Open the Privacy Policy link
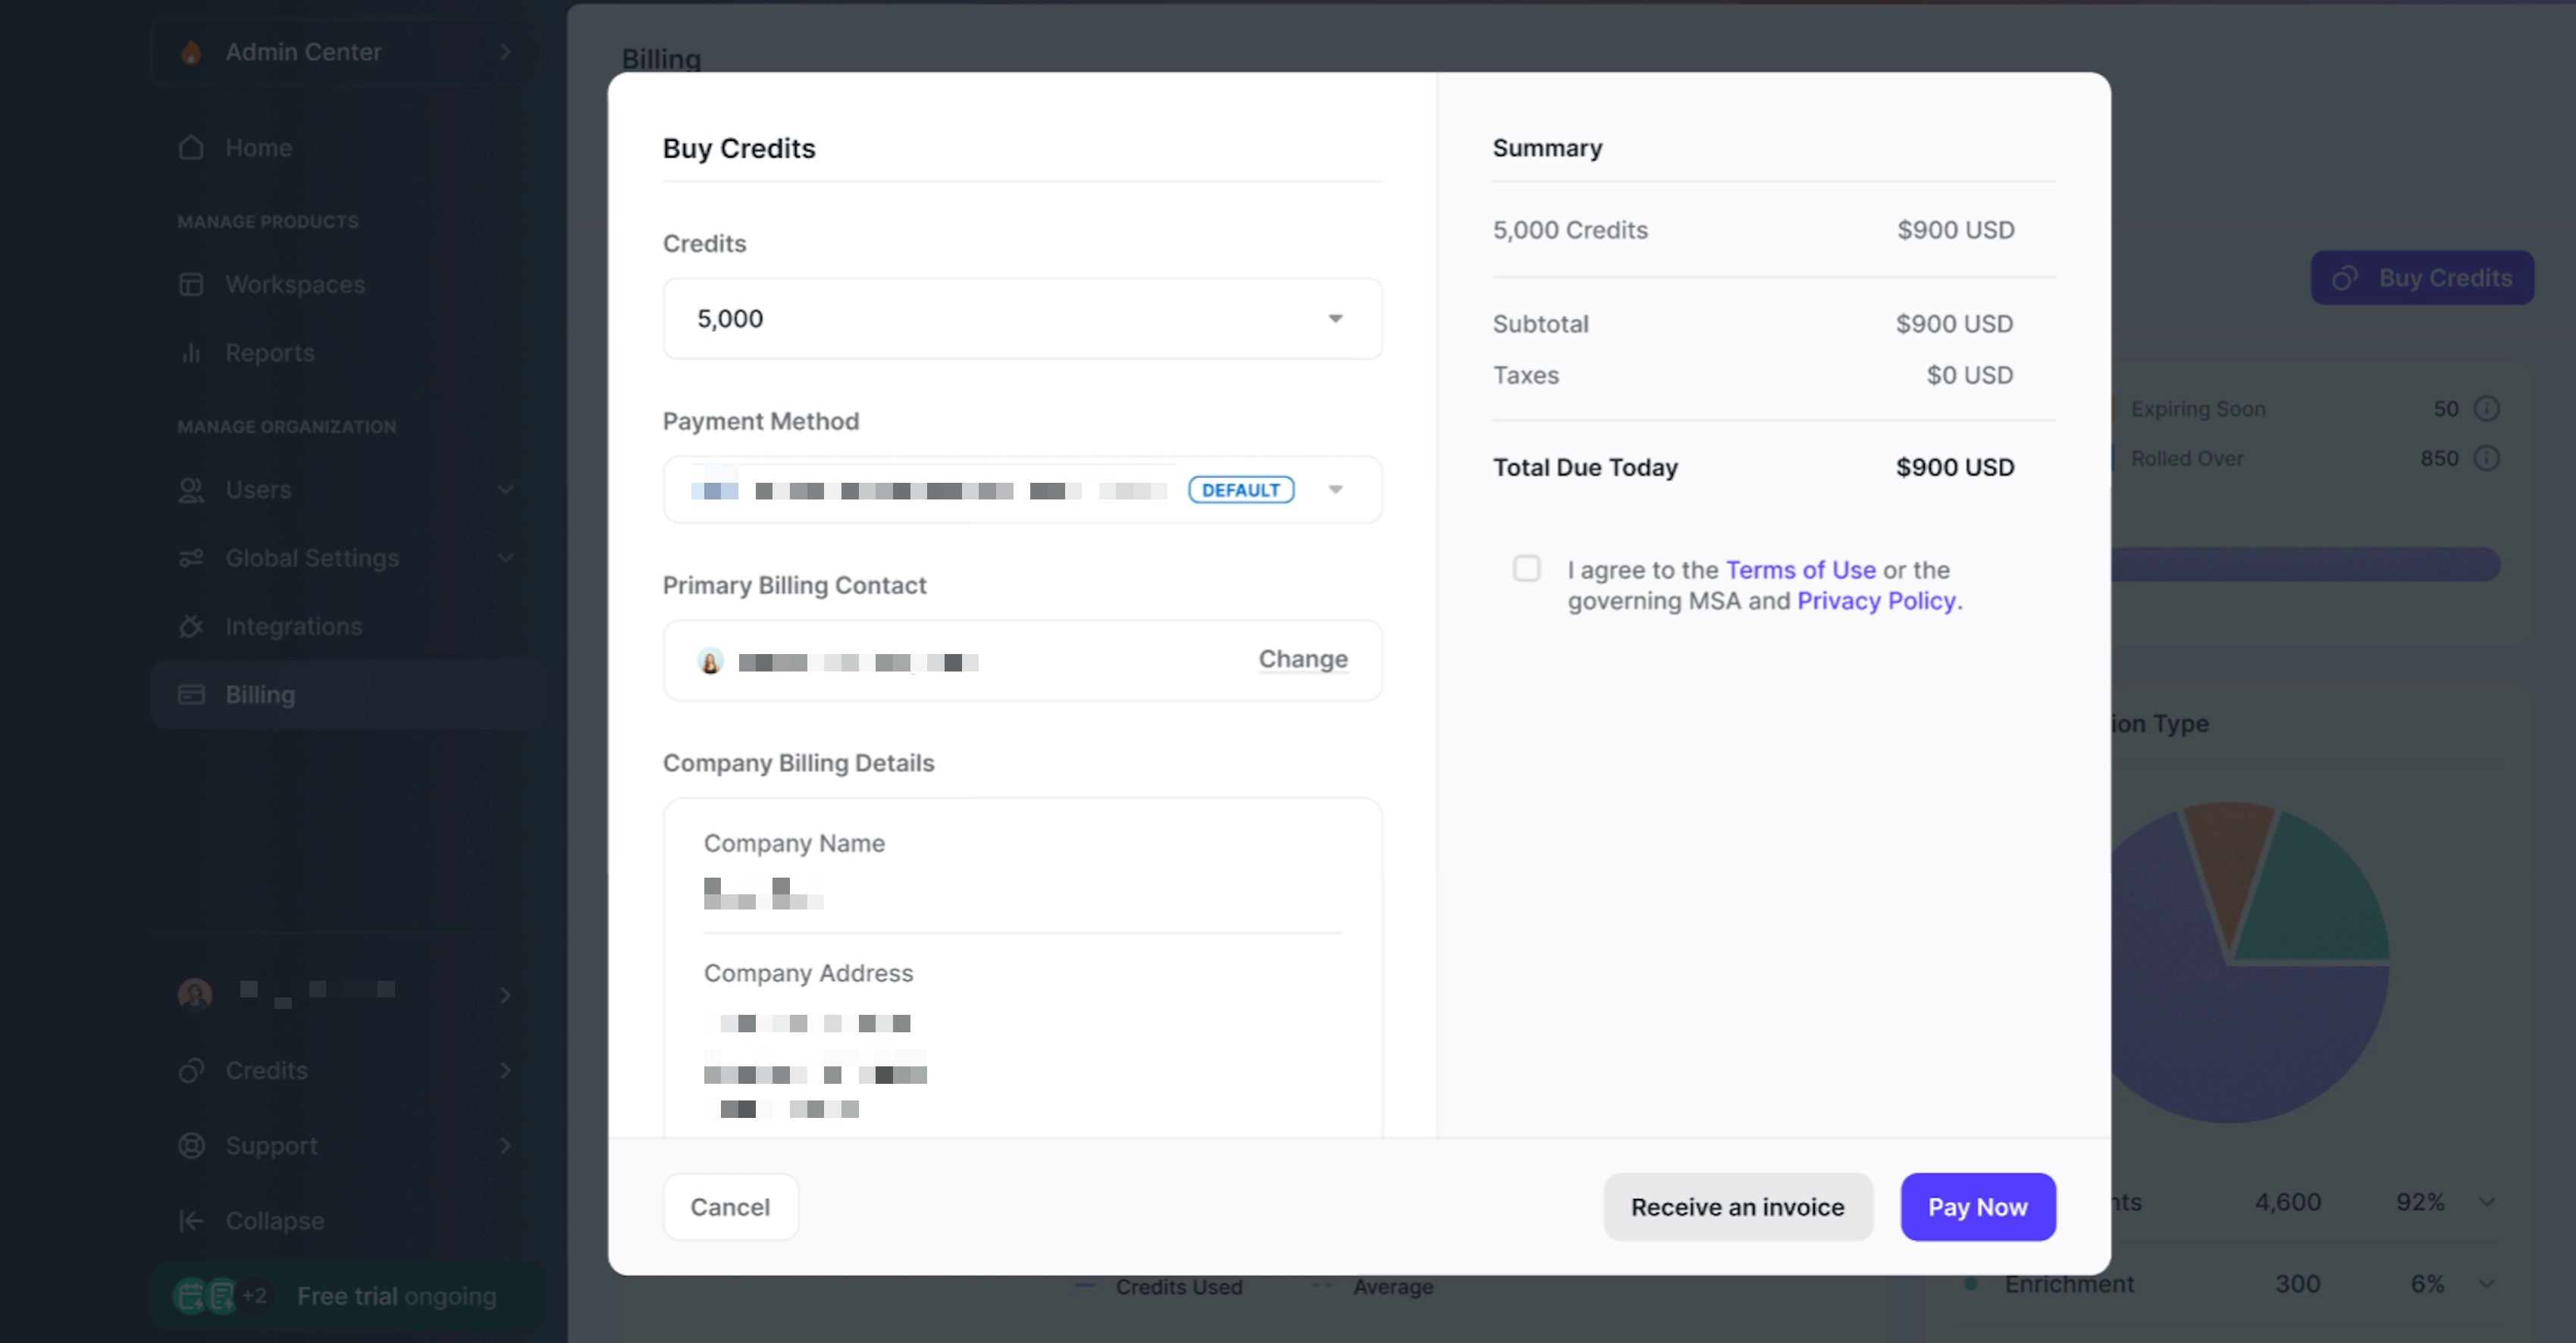2576x1343 pixels. coord(1876,601)
